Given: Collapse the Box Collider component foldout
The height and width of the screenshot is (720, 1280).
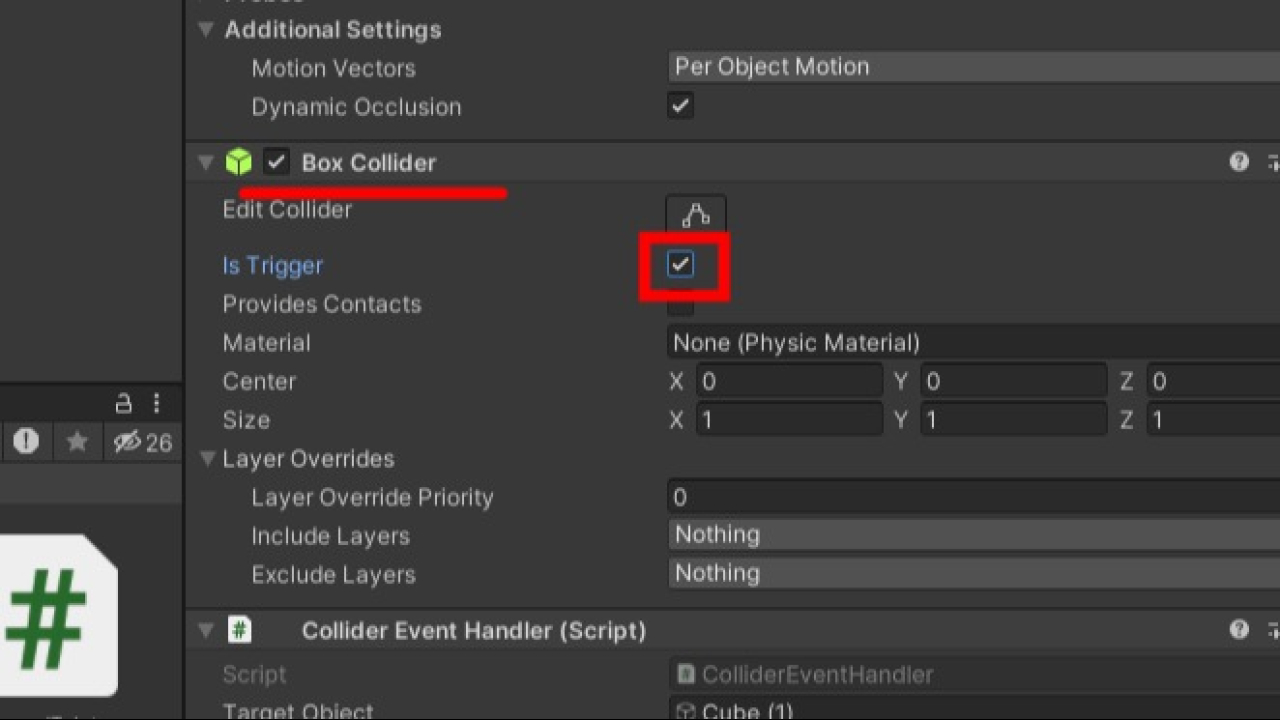Looking at the screenshot, I should pos(207,162).
